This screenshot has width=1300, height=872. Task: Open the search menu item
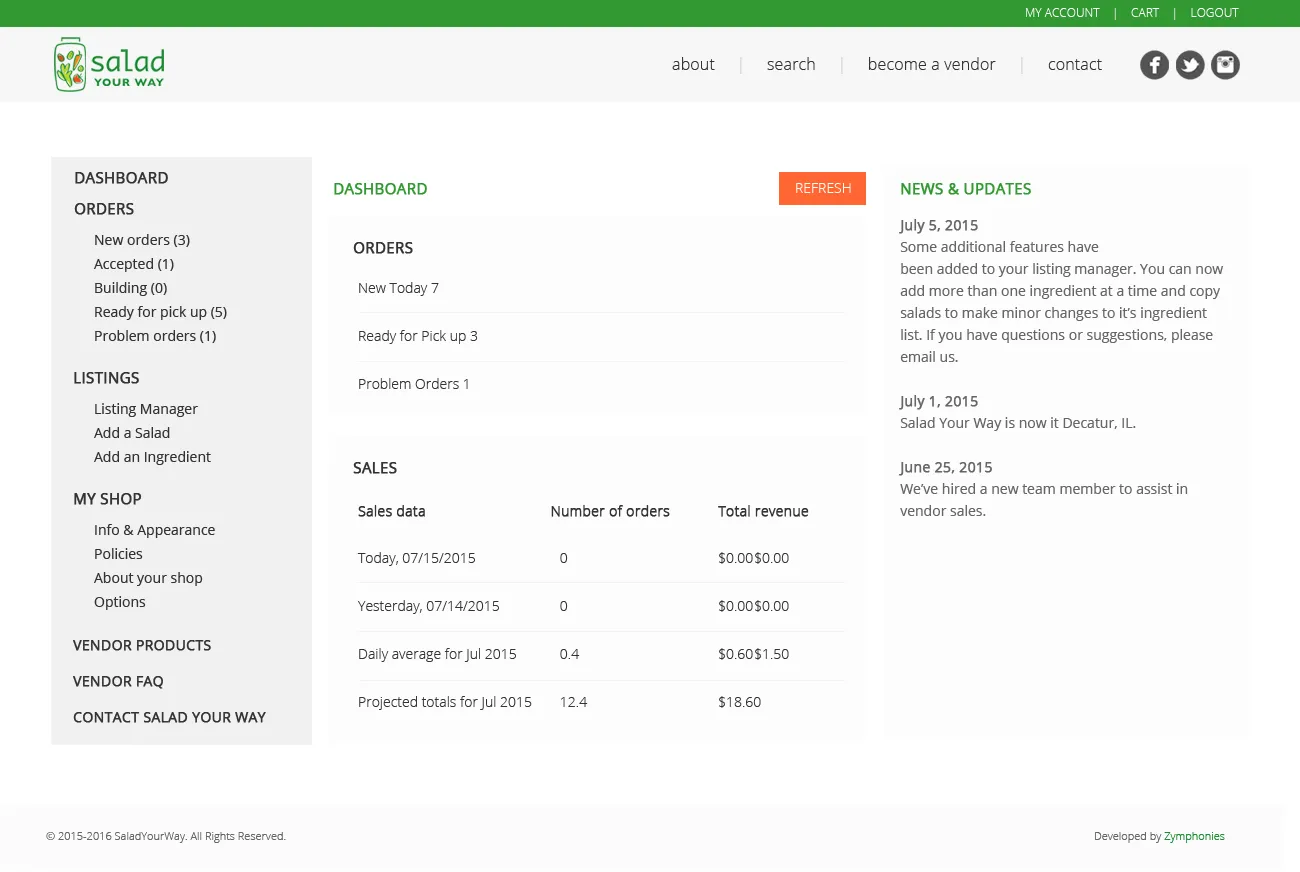click(x=791, y=64)
